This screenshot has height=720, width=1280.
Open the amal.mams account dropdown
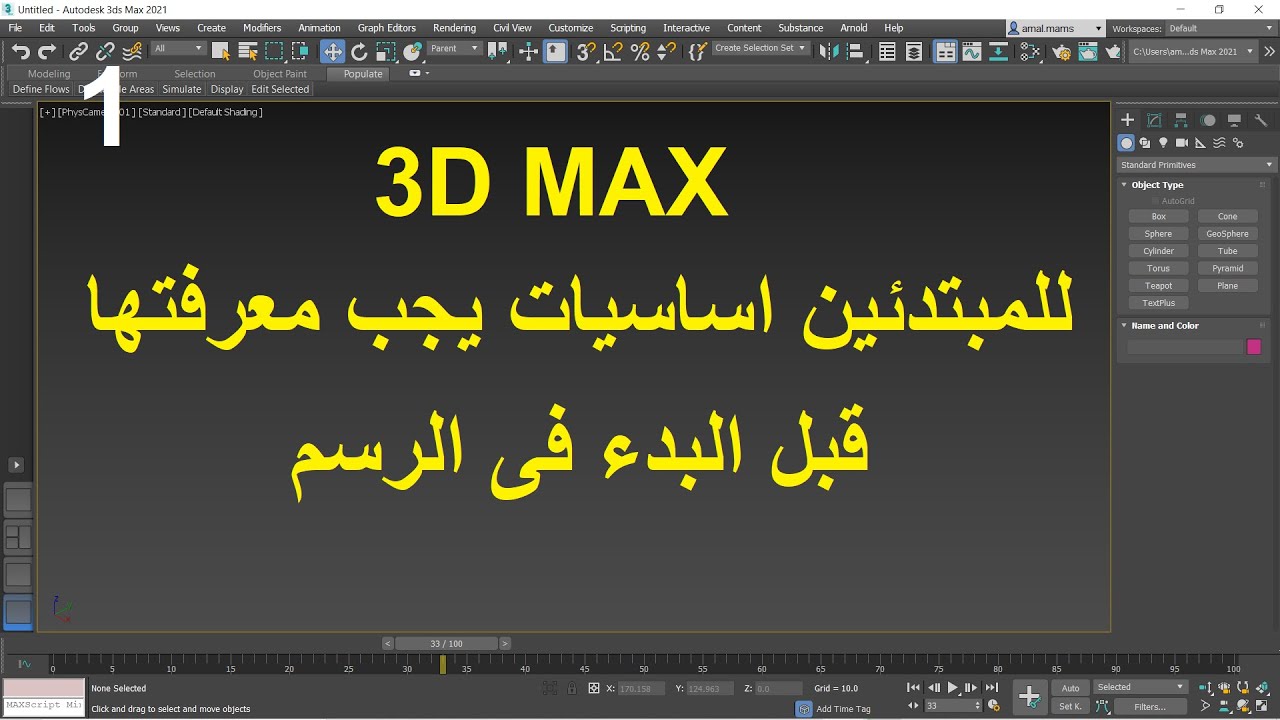pyautogui.click(x=1055, y=29)
